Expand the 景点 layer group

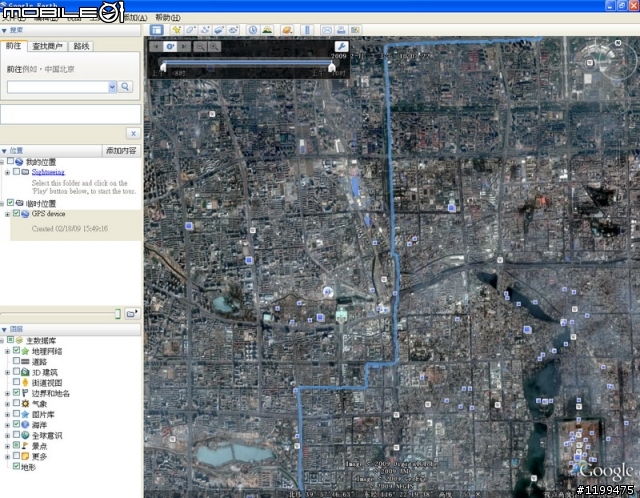tap(7, 446)
